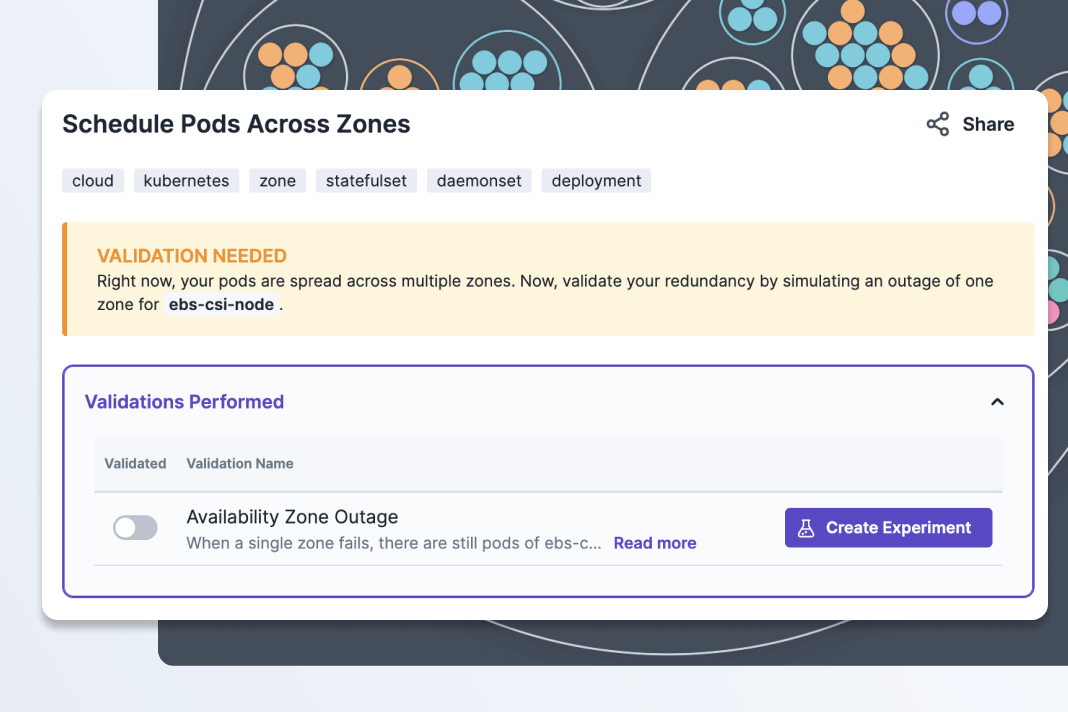Select the kubernetes tag

[x=186, y=181]
